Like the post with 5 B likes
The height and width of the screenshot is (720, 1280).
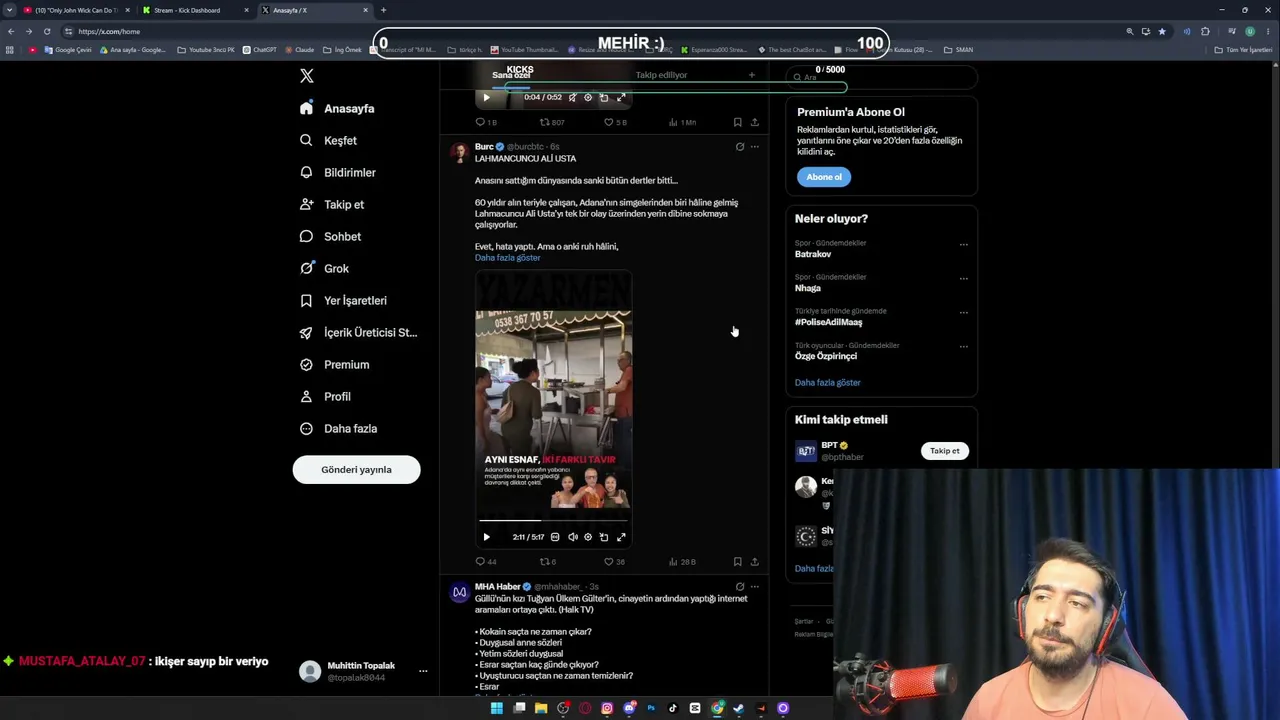(615, 122)
